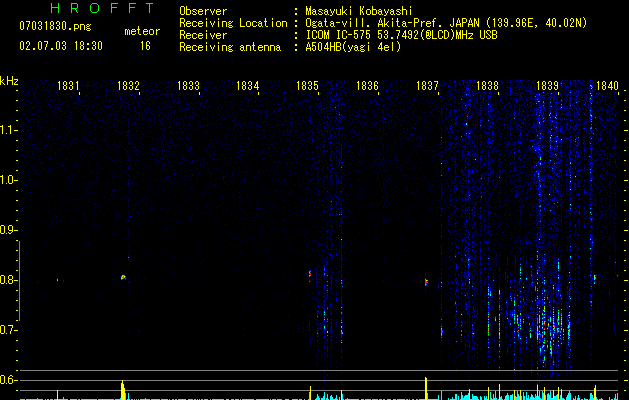Click the date stamp 02.07.03 18:30

click(x=61, y=46)
